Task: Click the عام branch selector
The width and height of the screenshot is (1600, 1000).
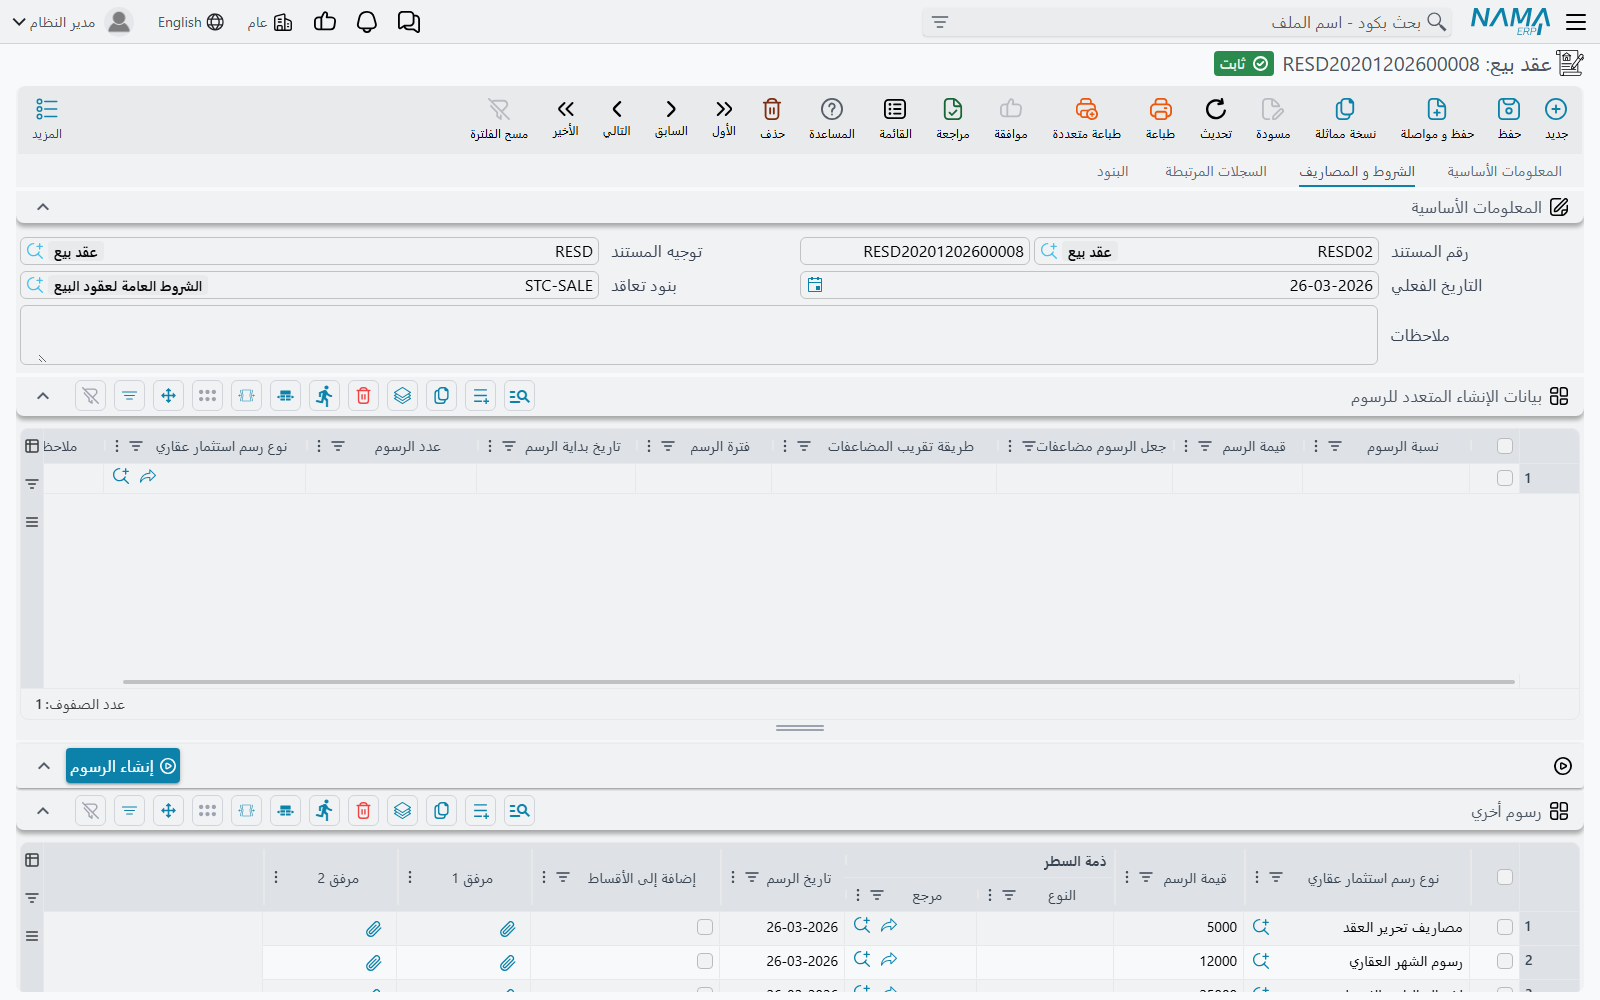Action: coord(270,22)
